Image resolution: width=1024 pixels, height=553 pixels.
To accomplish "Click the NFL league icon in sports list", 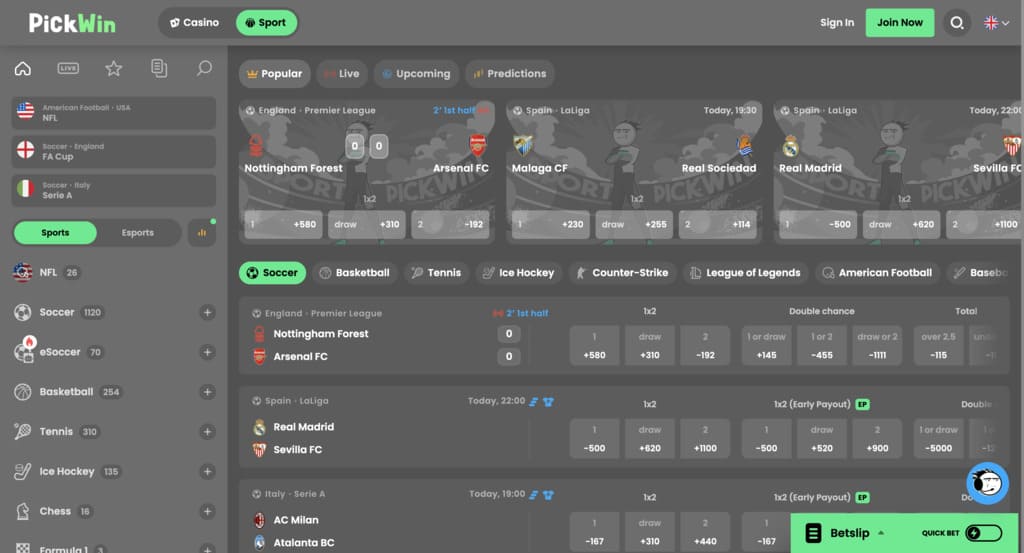I will click(23, 272).
